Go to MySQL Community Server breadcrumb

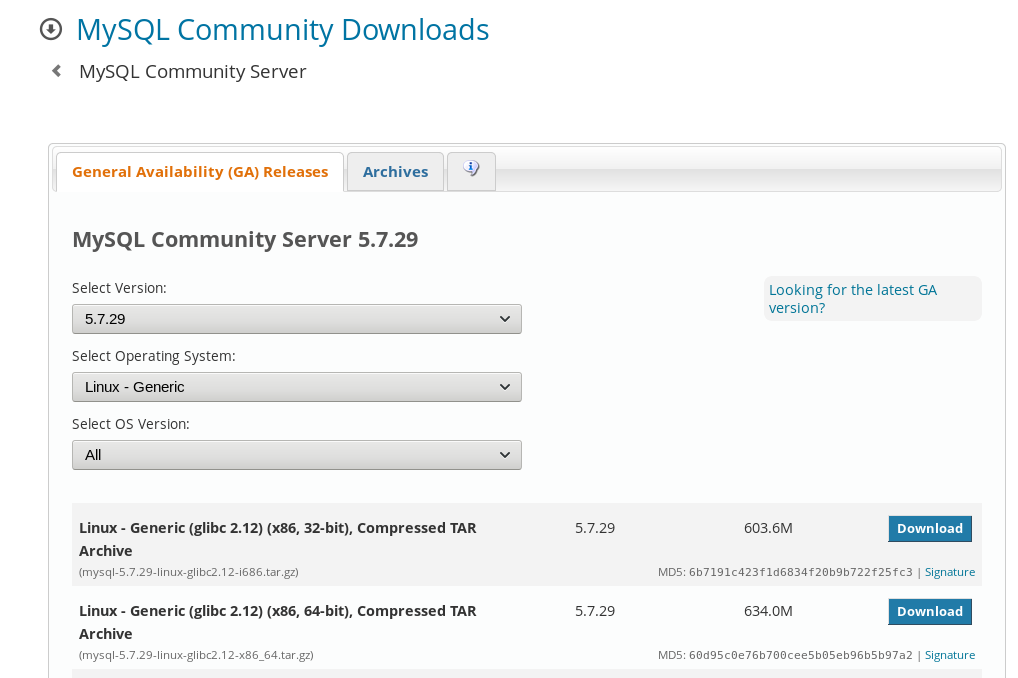tap(193, 71)
